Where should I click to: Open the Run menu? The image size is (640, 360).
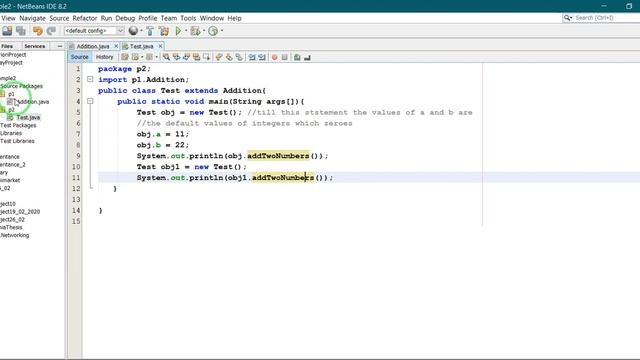(106, 18)
